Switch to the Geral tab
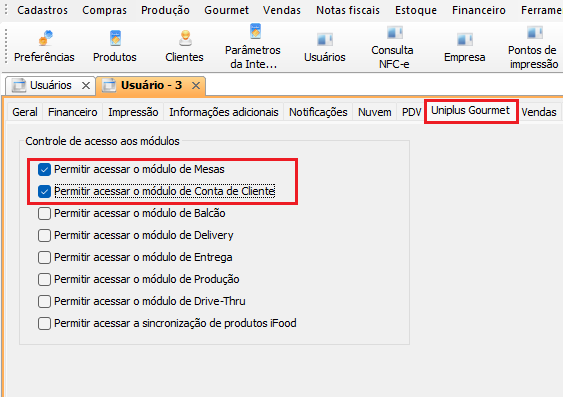The image size is (563, 397). pyautogui.click(x=25, y=112)
